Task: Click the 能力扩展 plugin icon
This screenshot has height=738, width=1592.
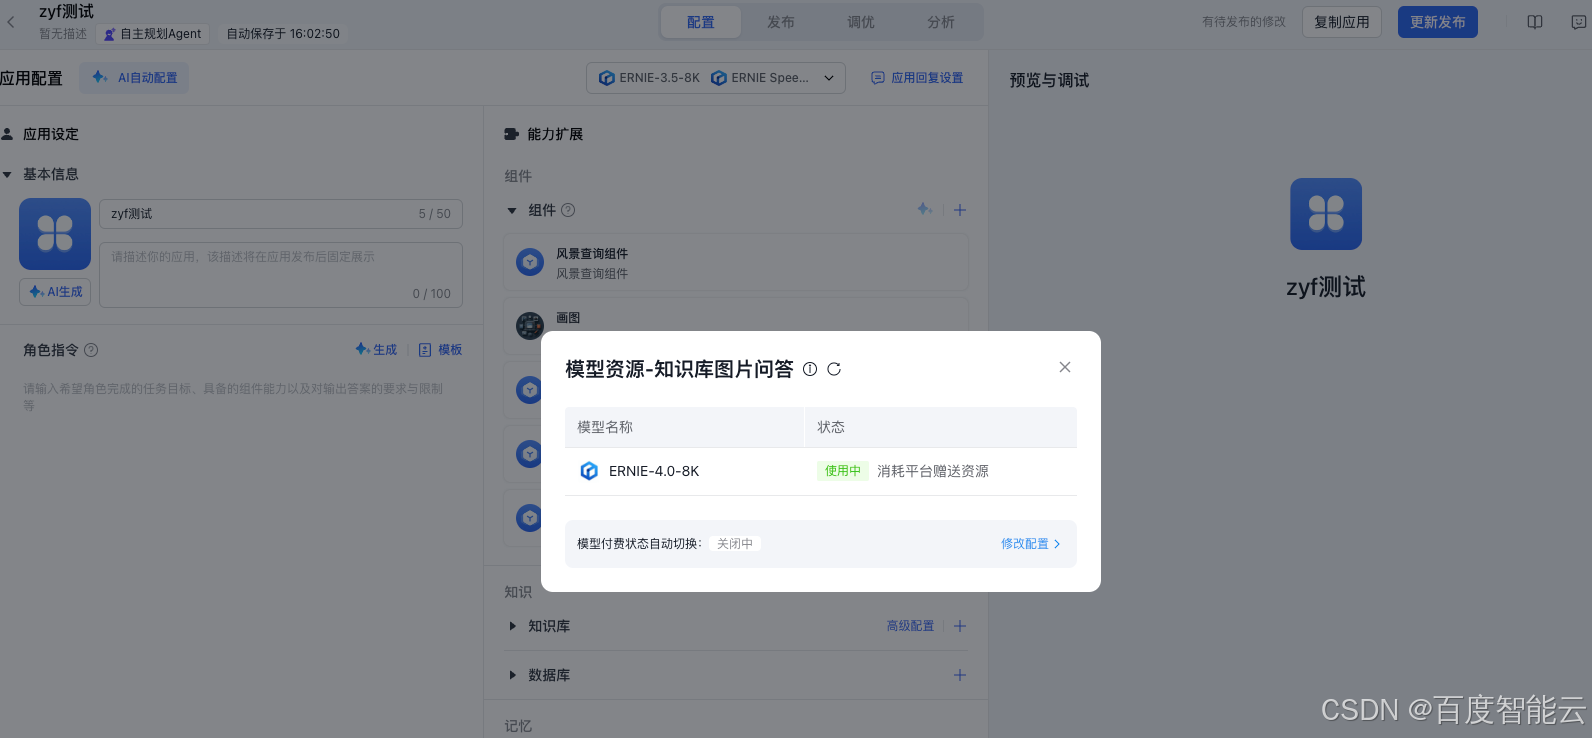Action: [511, 134]
